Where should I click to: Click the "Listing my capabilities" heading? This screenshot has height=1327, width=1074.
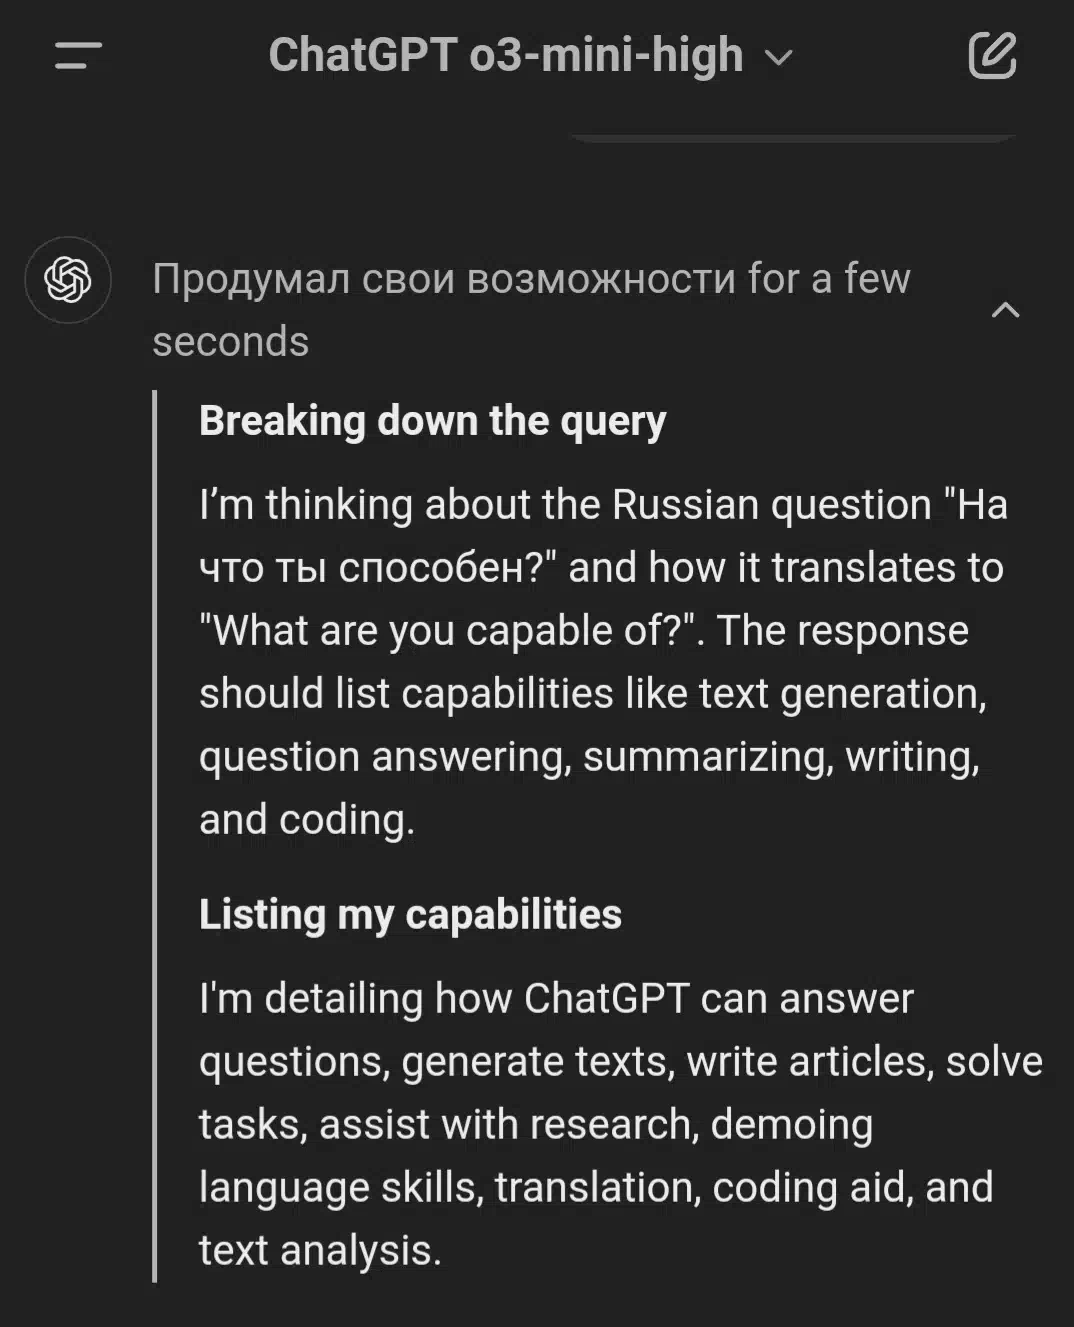(x=410, y=914)
